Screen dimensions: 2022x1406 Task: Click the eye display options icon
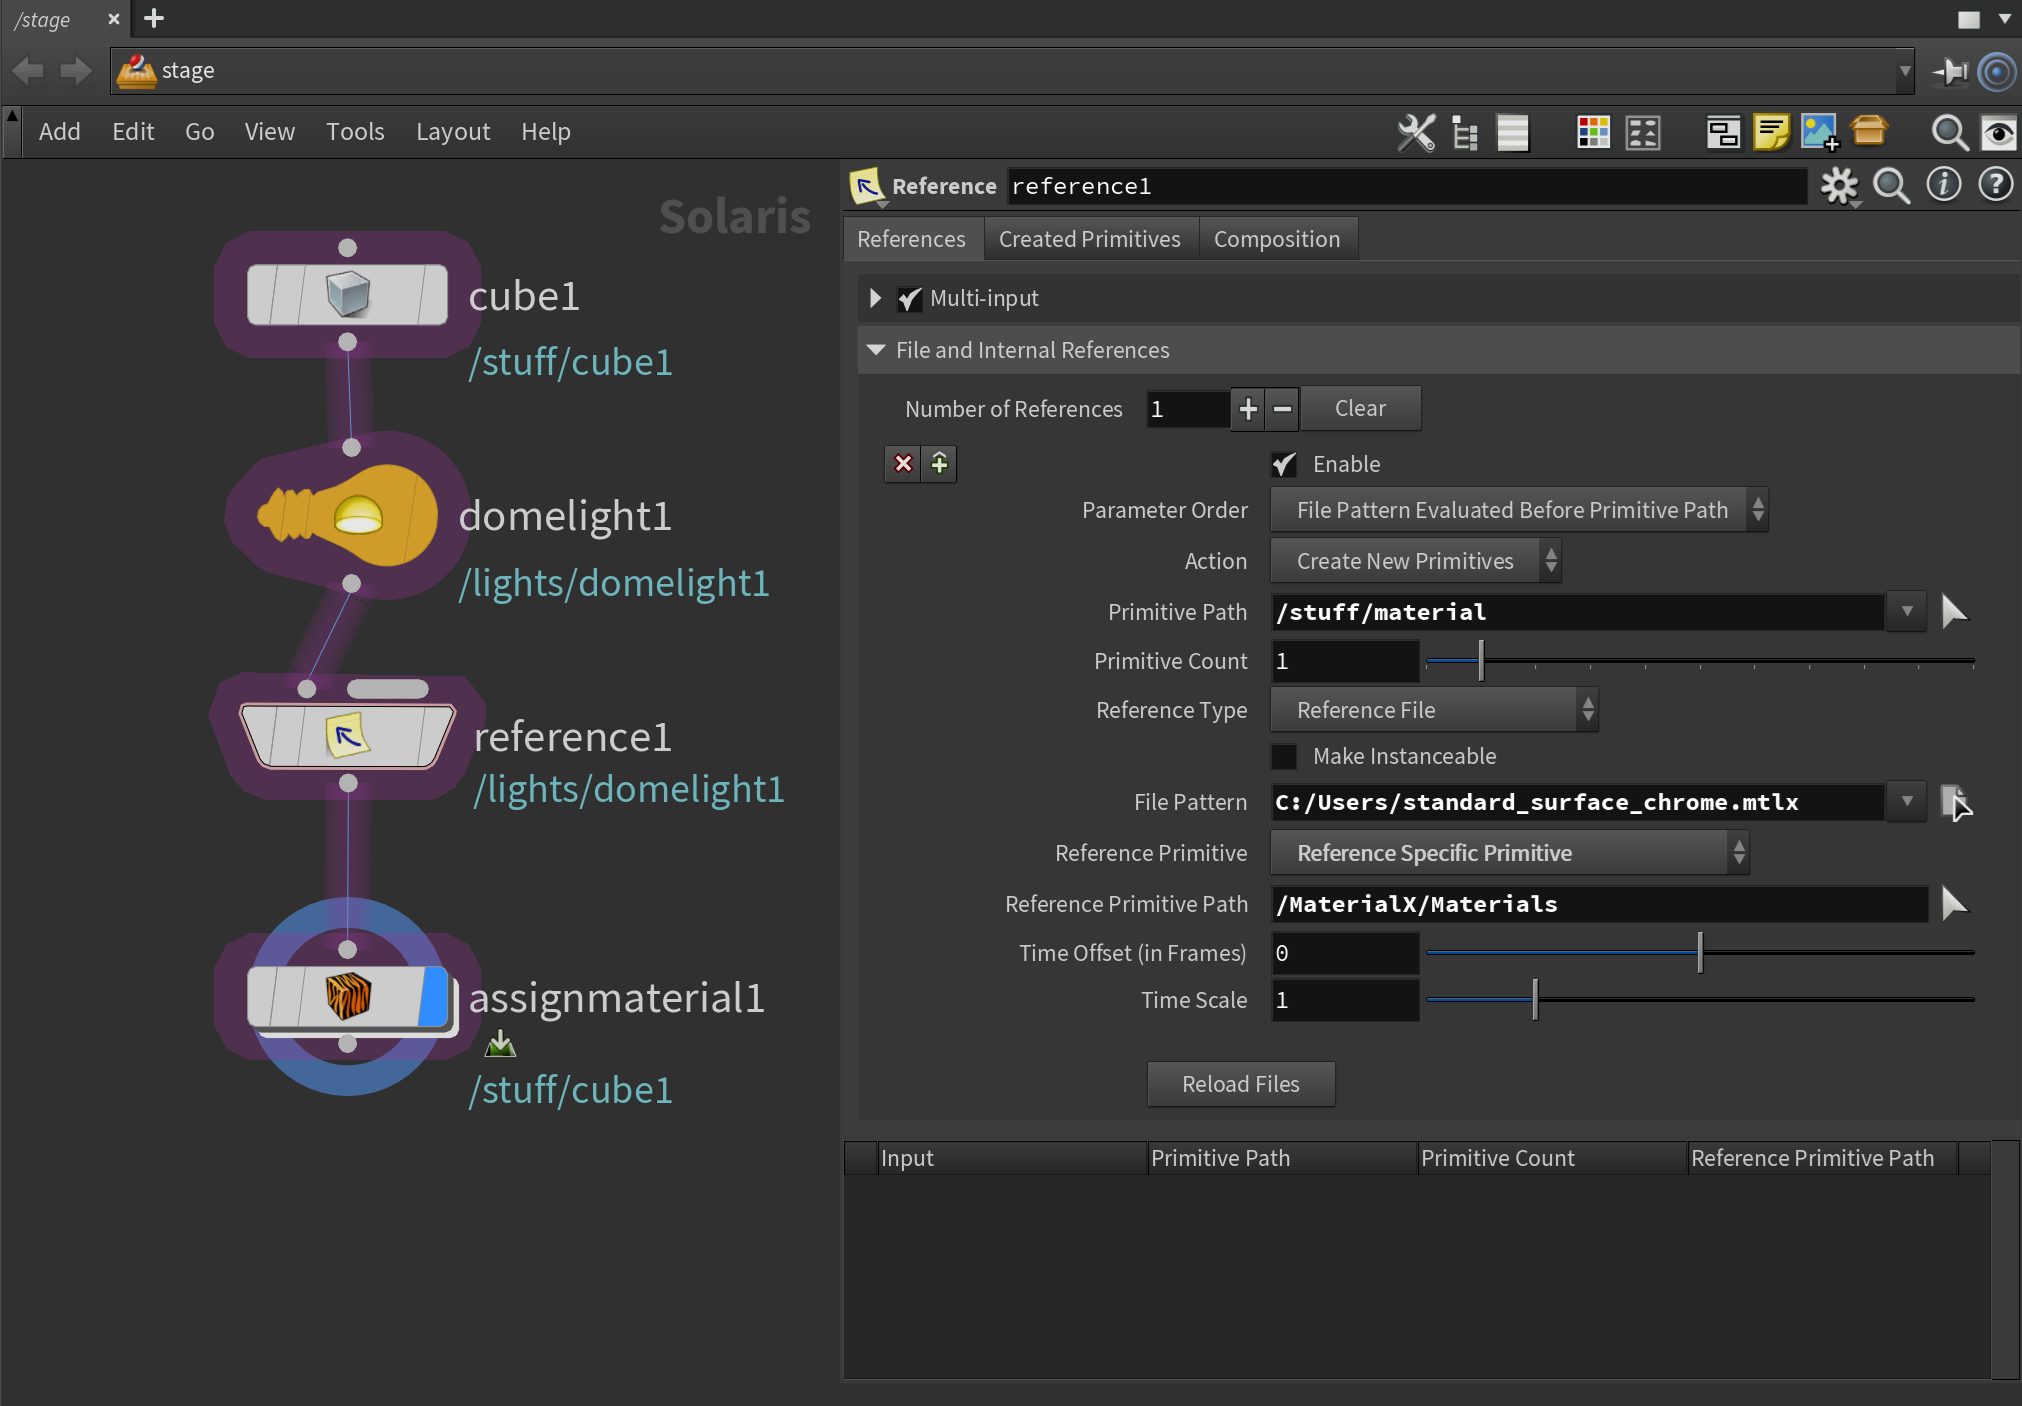coord(1998,132)
